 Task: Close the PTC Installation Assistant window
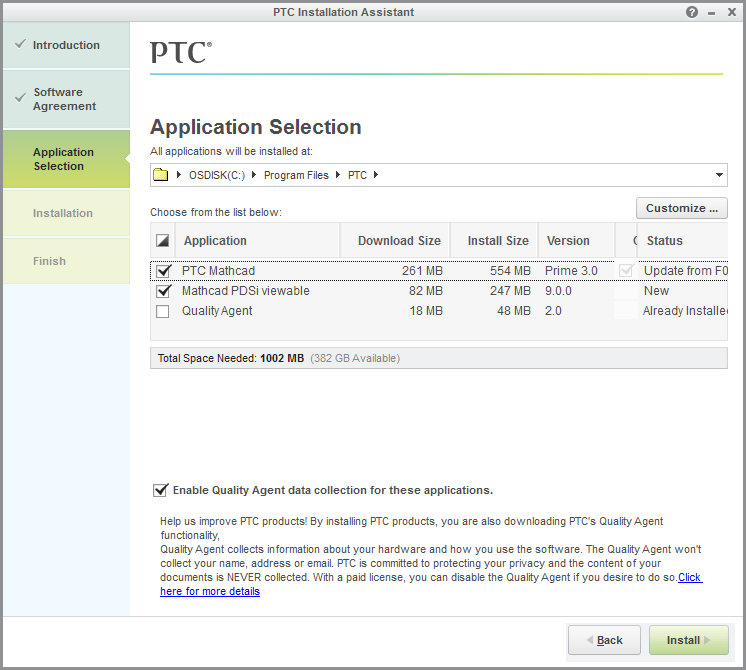[732, 12]
